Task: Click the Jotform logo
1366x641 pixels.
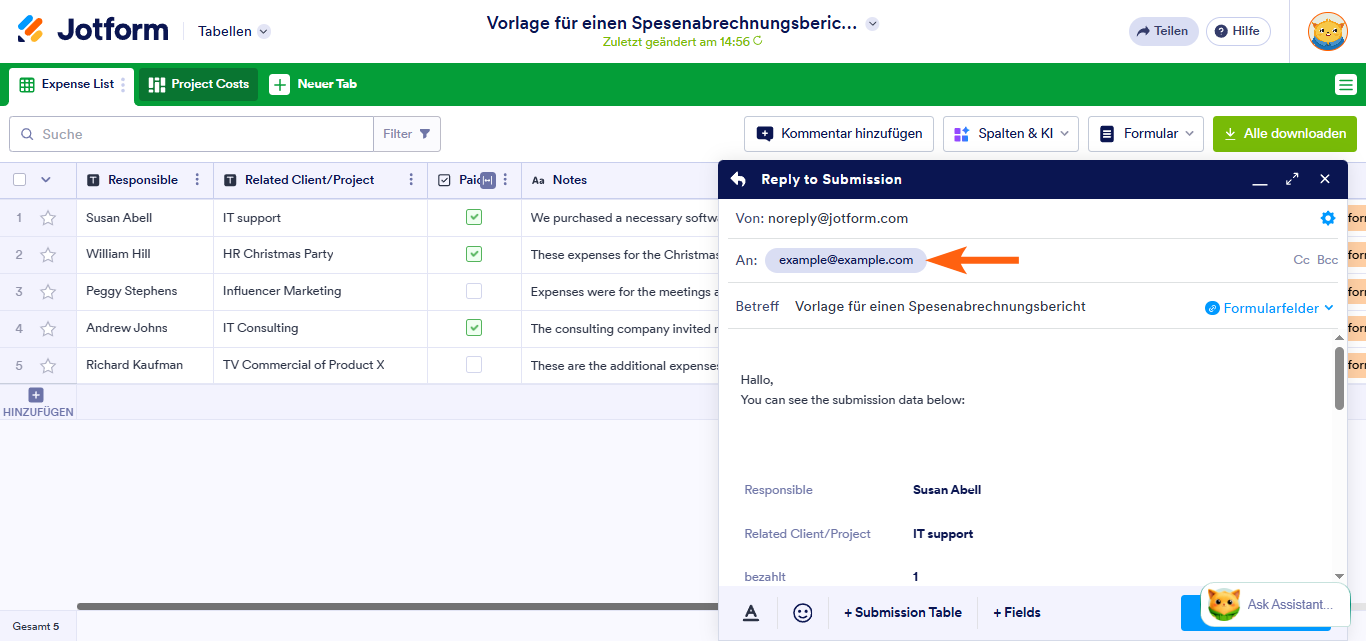Action: pos(93,29)
